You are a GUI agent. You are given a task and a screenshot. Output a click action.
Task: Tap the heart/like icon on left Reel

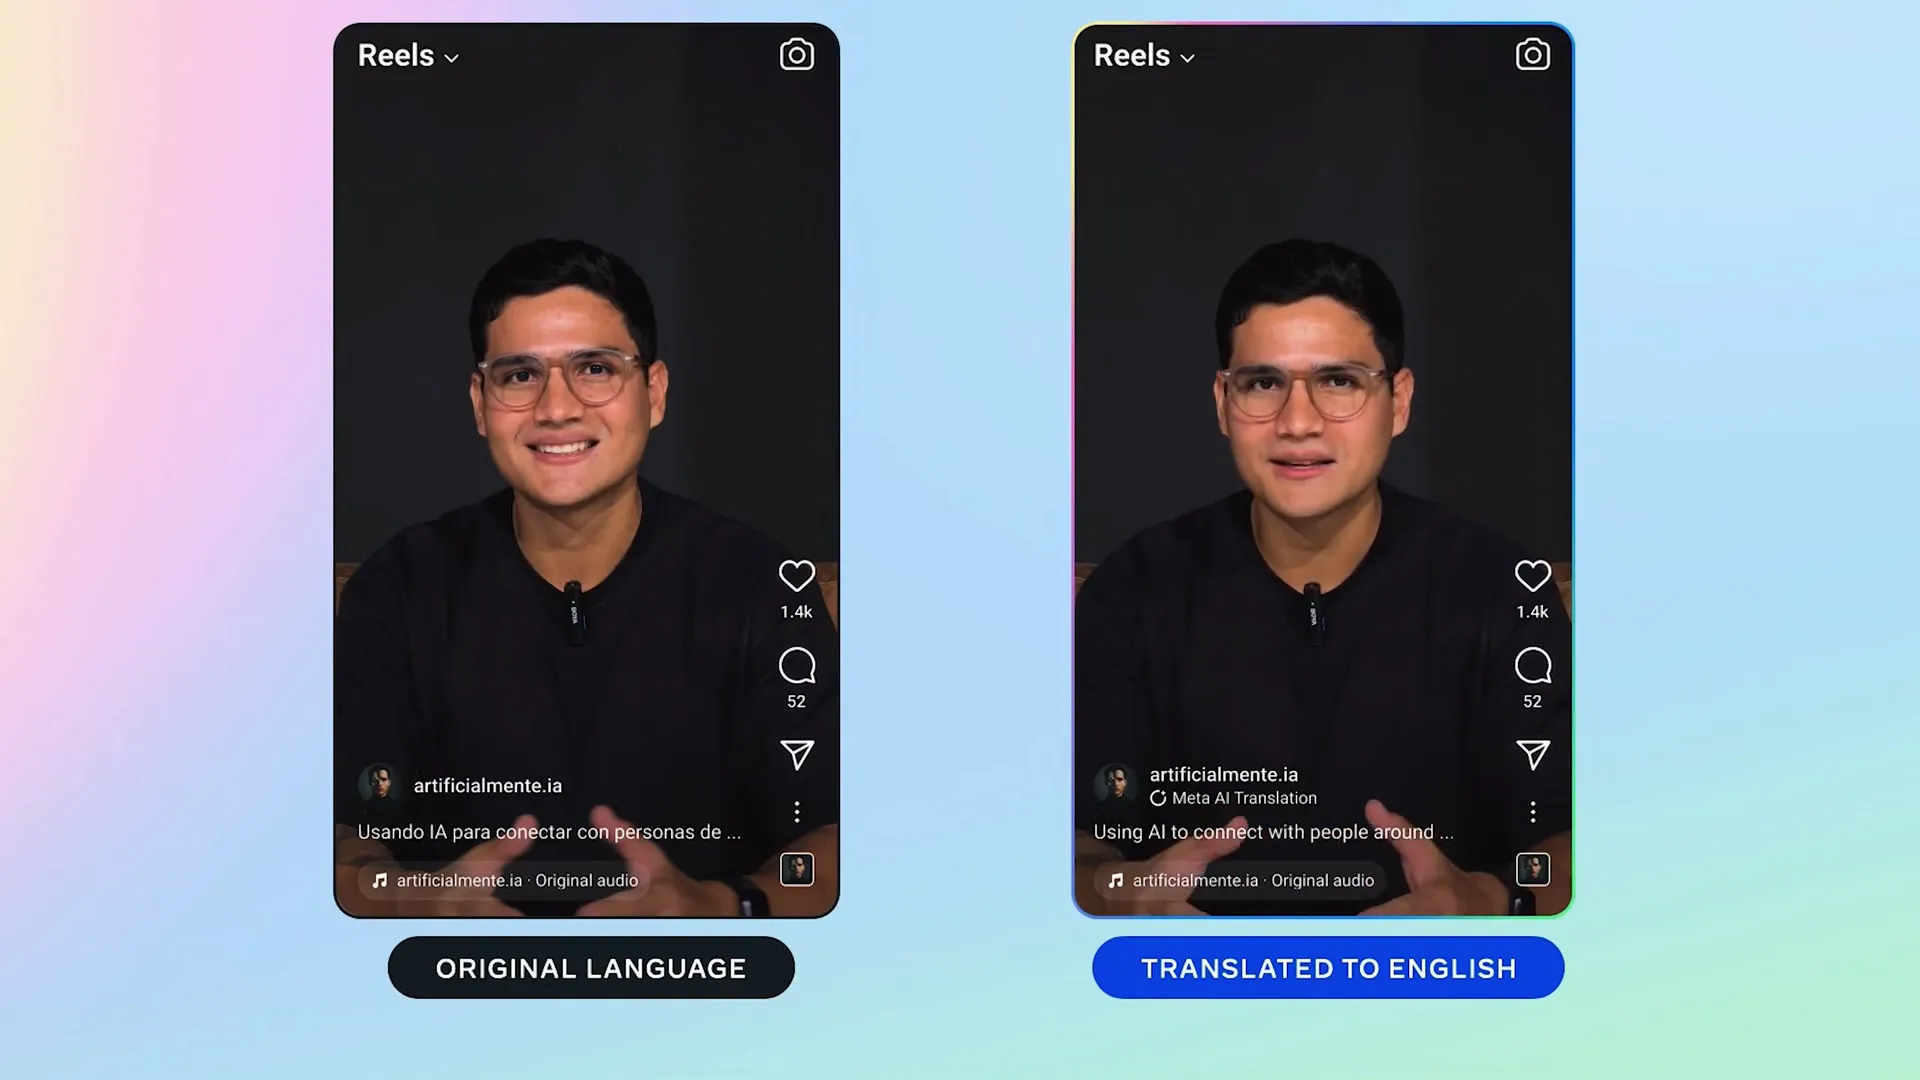point(796,575)
